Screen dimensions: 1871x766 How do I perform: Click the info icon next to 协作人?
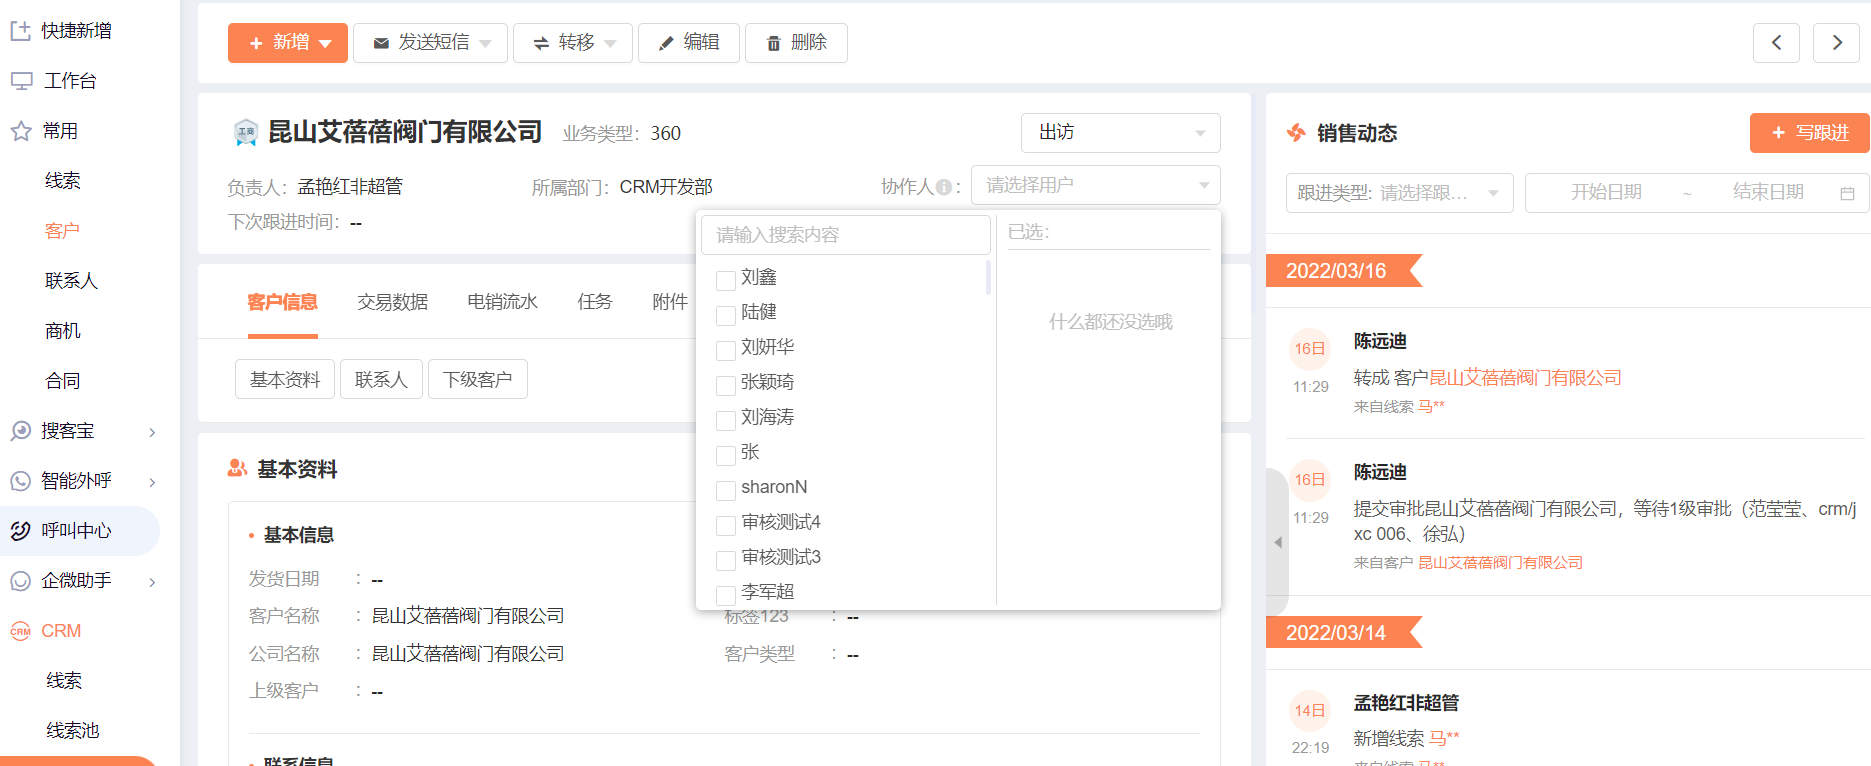[943, 187]
